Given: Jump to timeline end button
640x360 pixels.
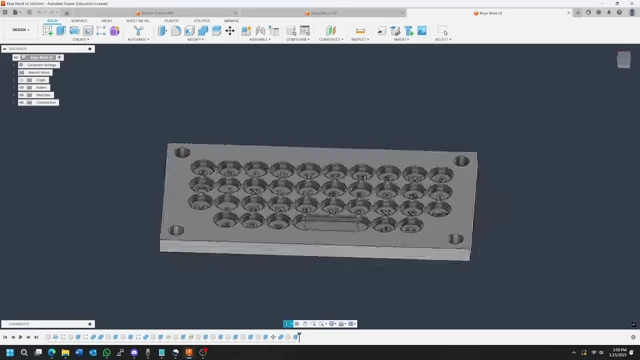Looking at the screenshot, I should pos(36,337).
